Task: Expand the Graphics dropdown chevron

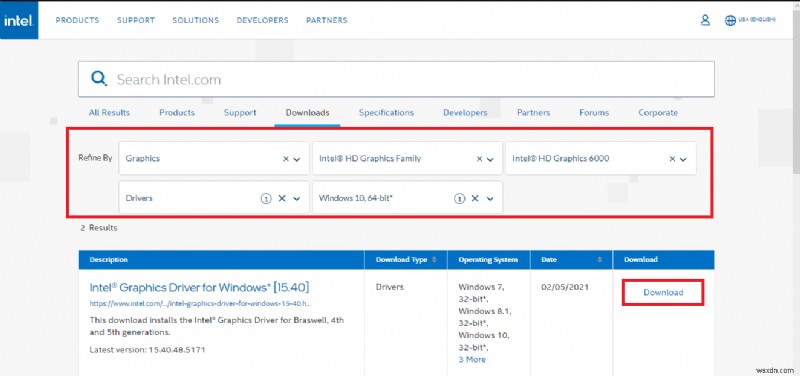Action: (297, 159)
